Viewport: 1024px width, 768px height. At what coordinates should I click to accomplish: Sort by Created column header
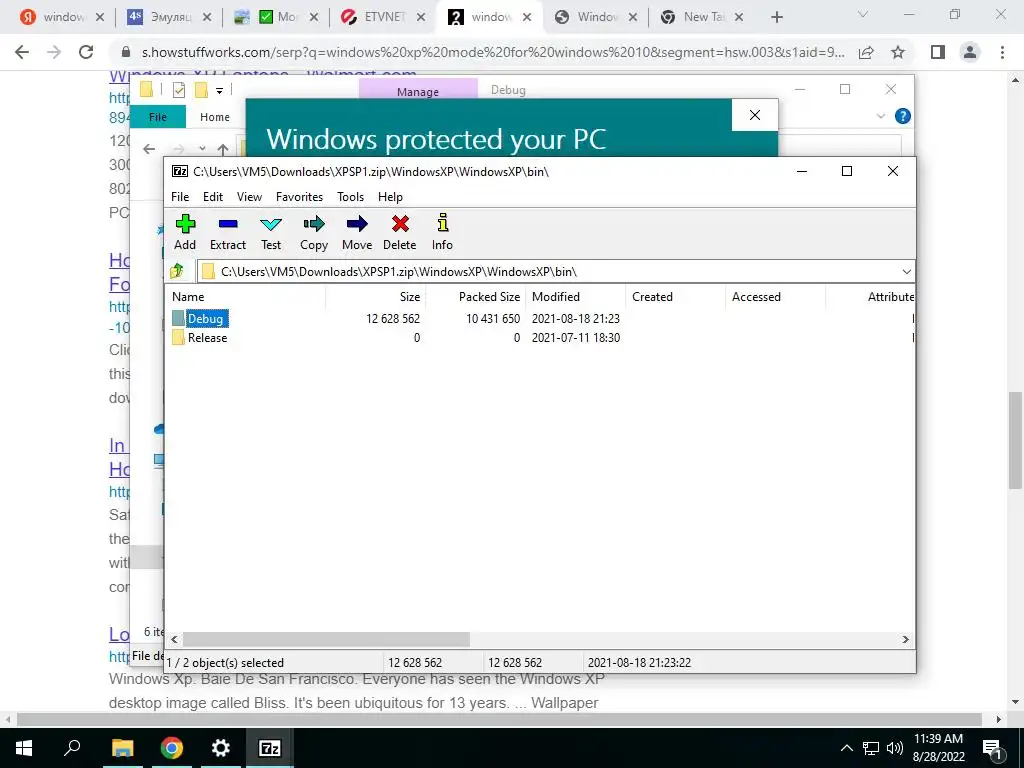[x=675, y=296]
